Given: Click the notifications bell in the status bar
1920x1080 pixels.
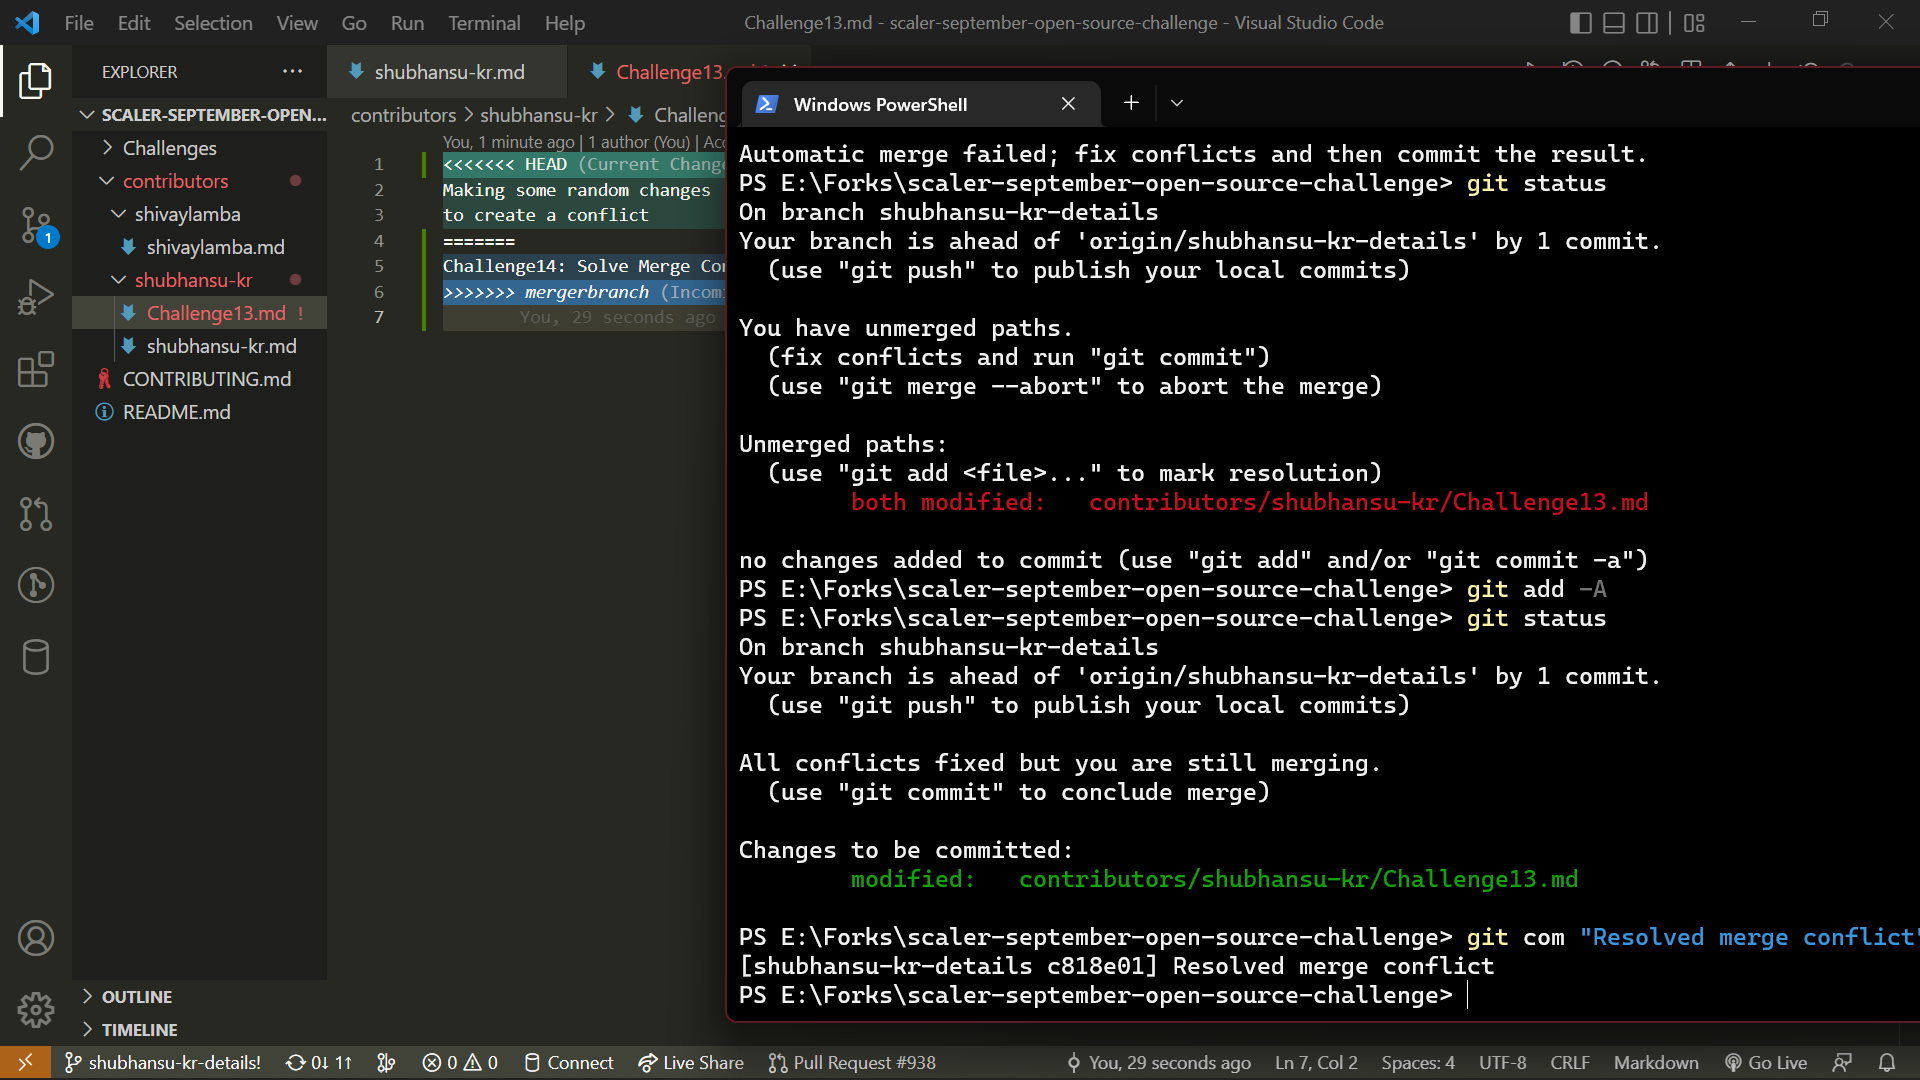Looking at the screenshot, I should (x=1888, y=1063).
